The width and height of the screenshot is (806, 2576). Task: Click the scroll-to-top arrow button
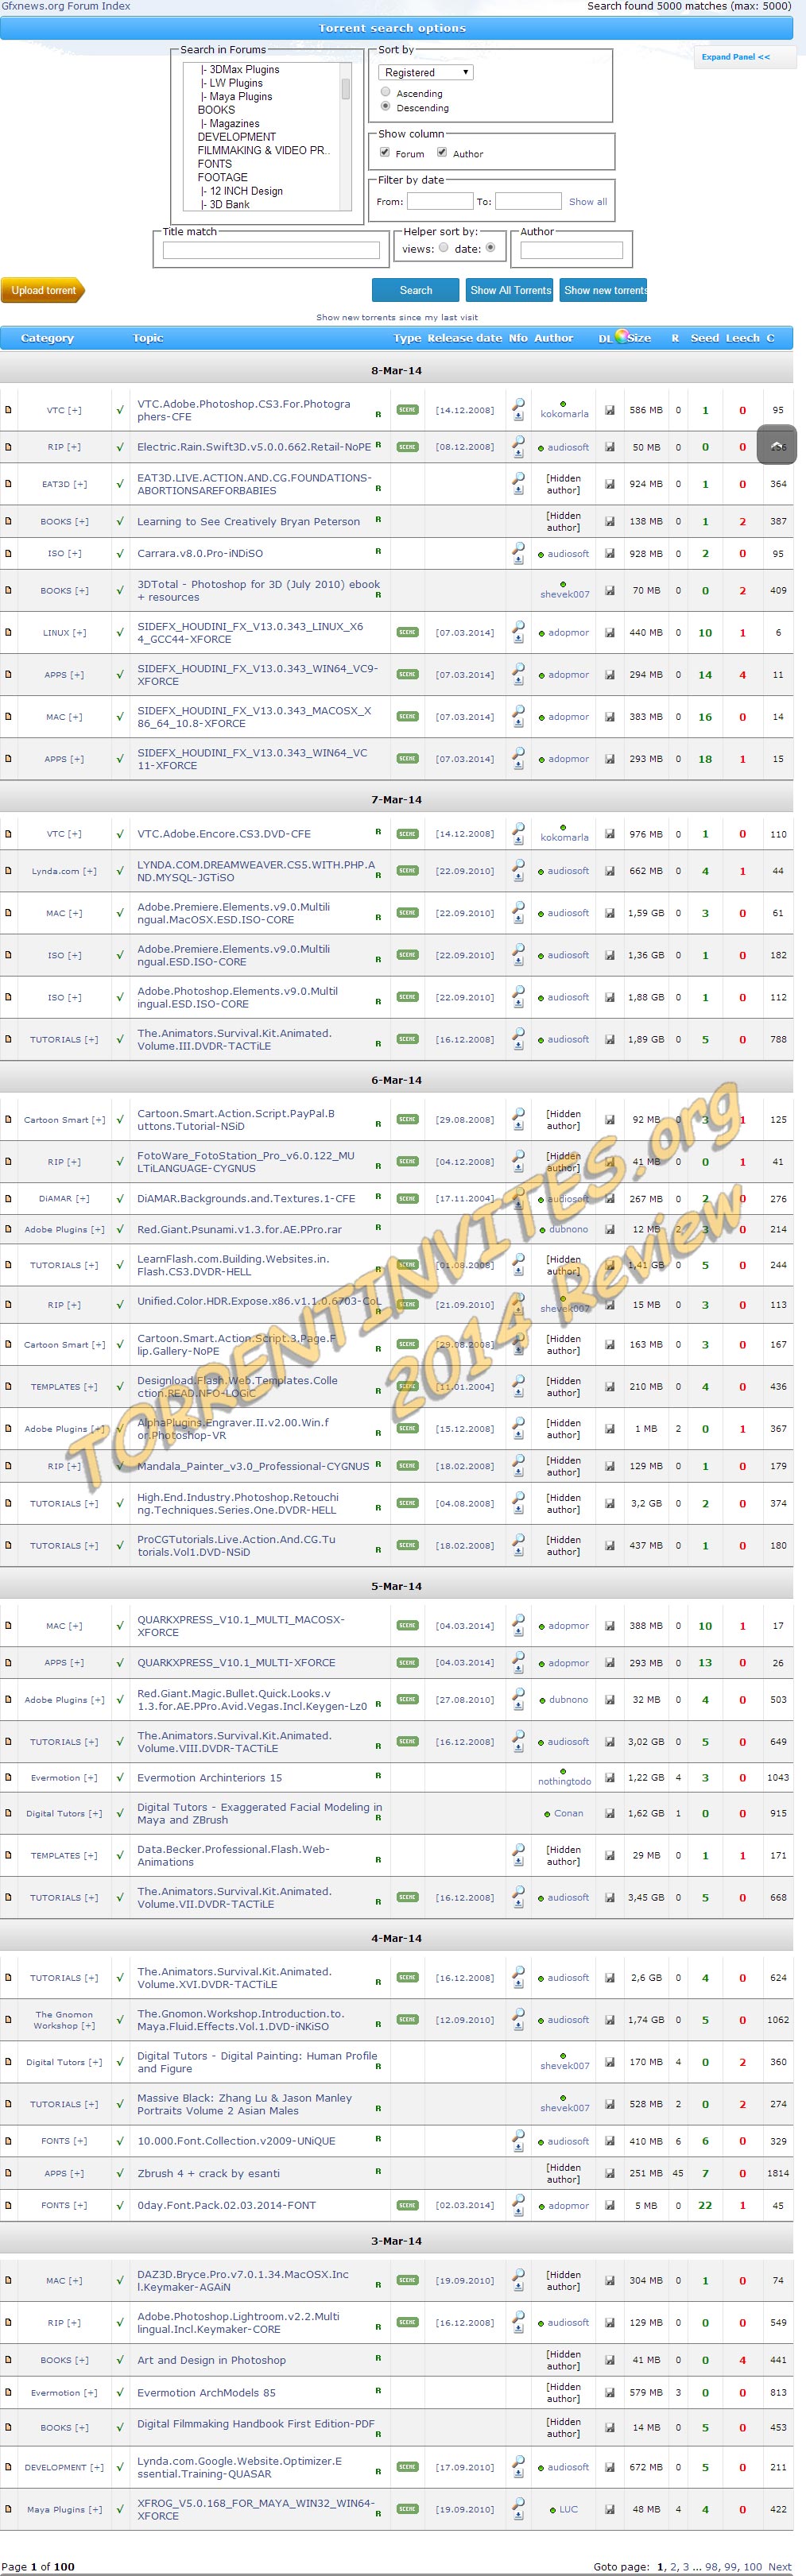click(776, 445)
